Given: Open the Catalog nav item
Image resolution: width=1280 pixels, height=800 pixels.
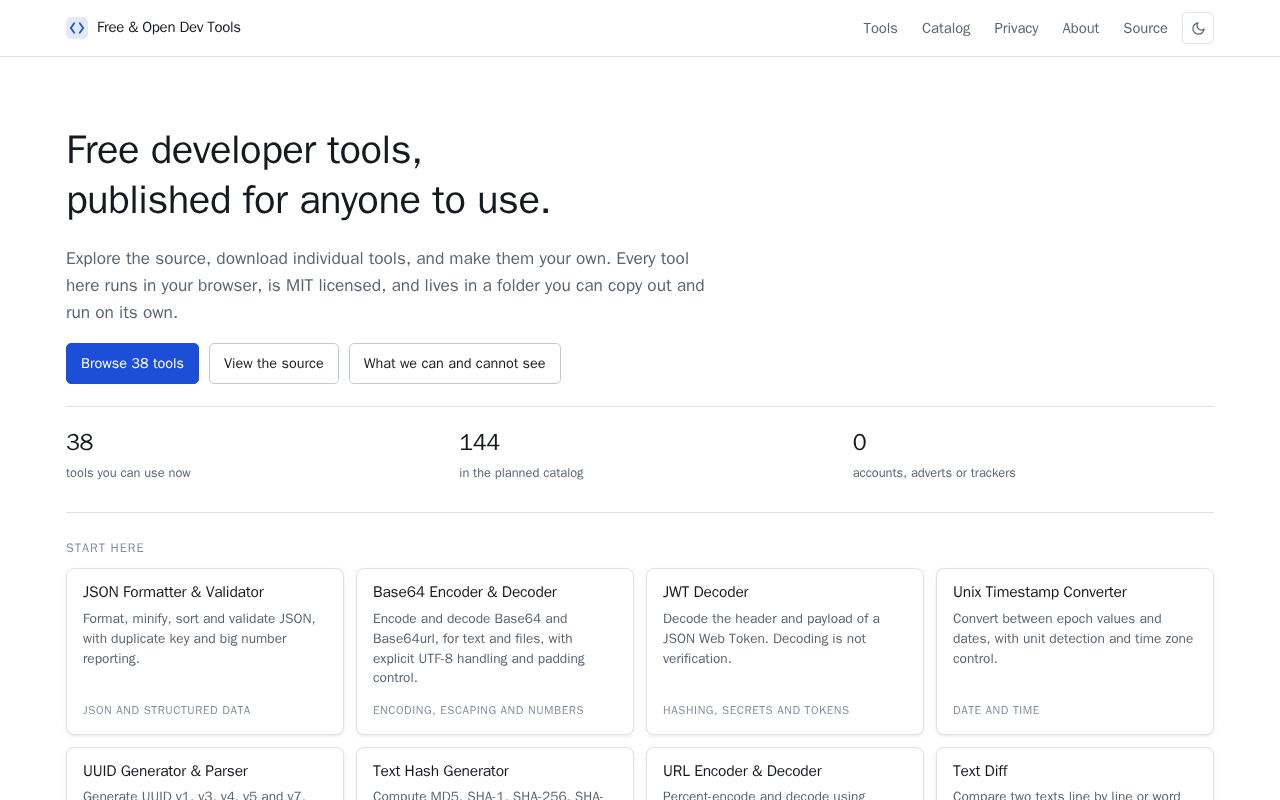Looking at the screenshot, I should point(946,28).
